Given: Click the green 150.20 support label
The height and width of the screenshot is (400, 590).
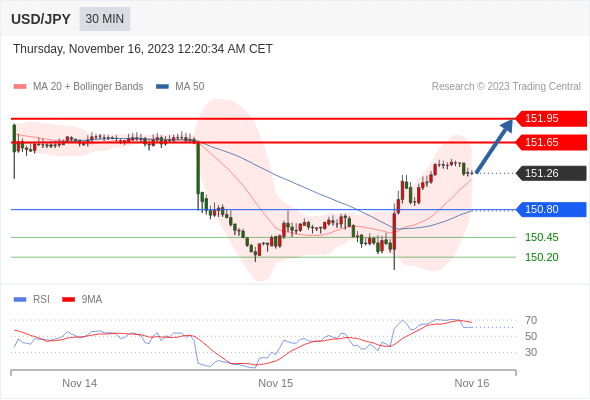Looking at the screenshot, I should click(541, 257).
